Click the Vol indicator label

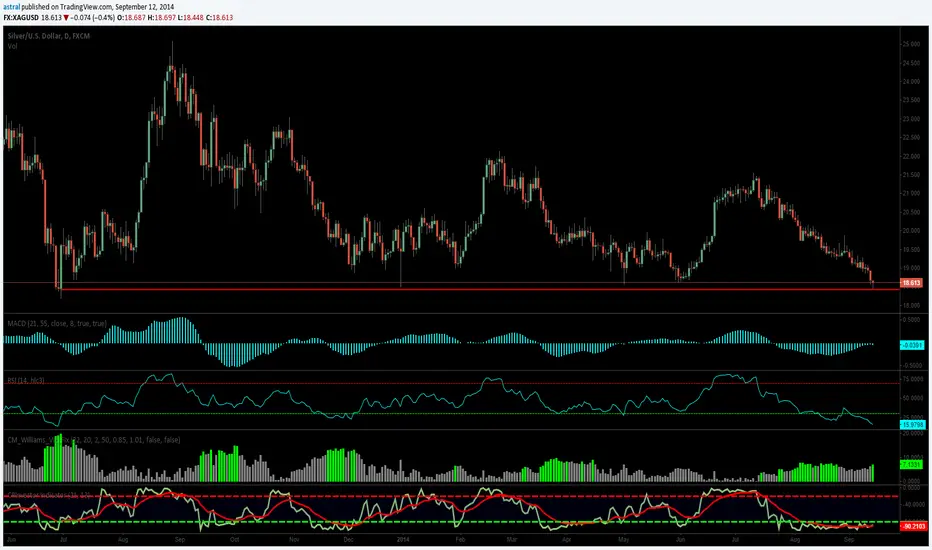[12, 46]
